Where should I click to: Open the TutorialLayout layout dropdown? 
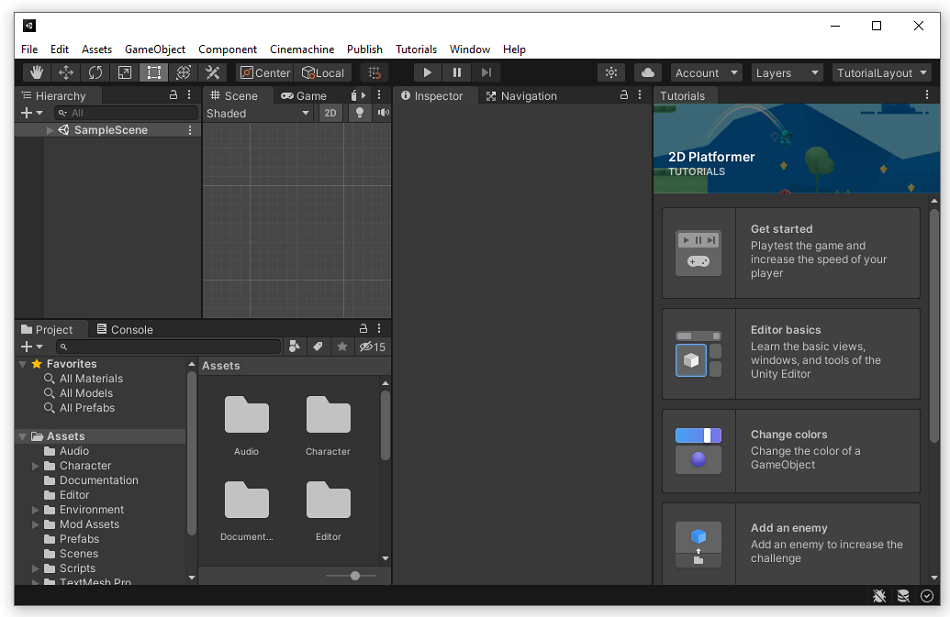pyautogui.click(x=882, y=73)
